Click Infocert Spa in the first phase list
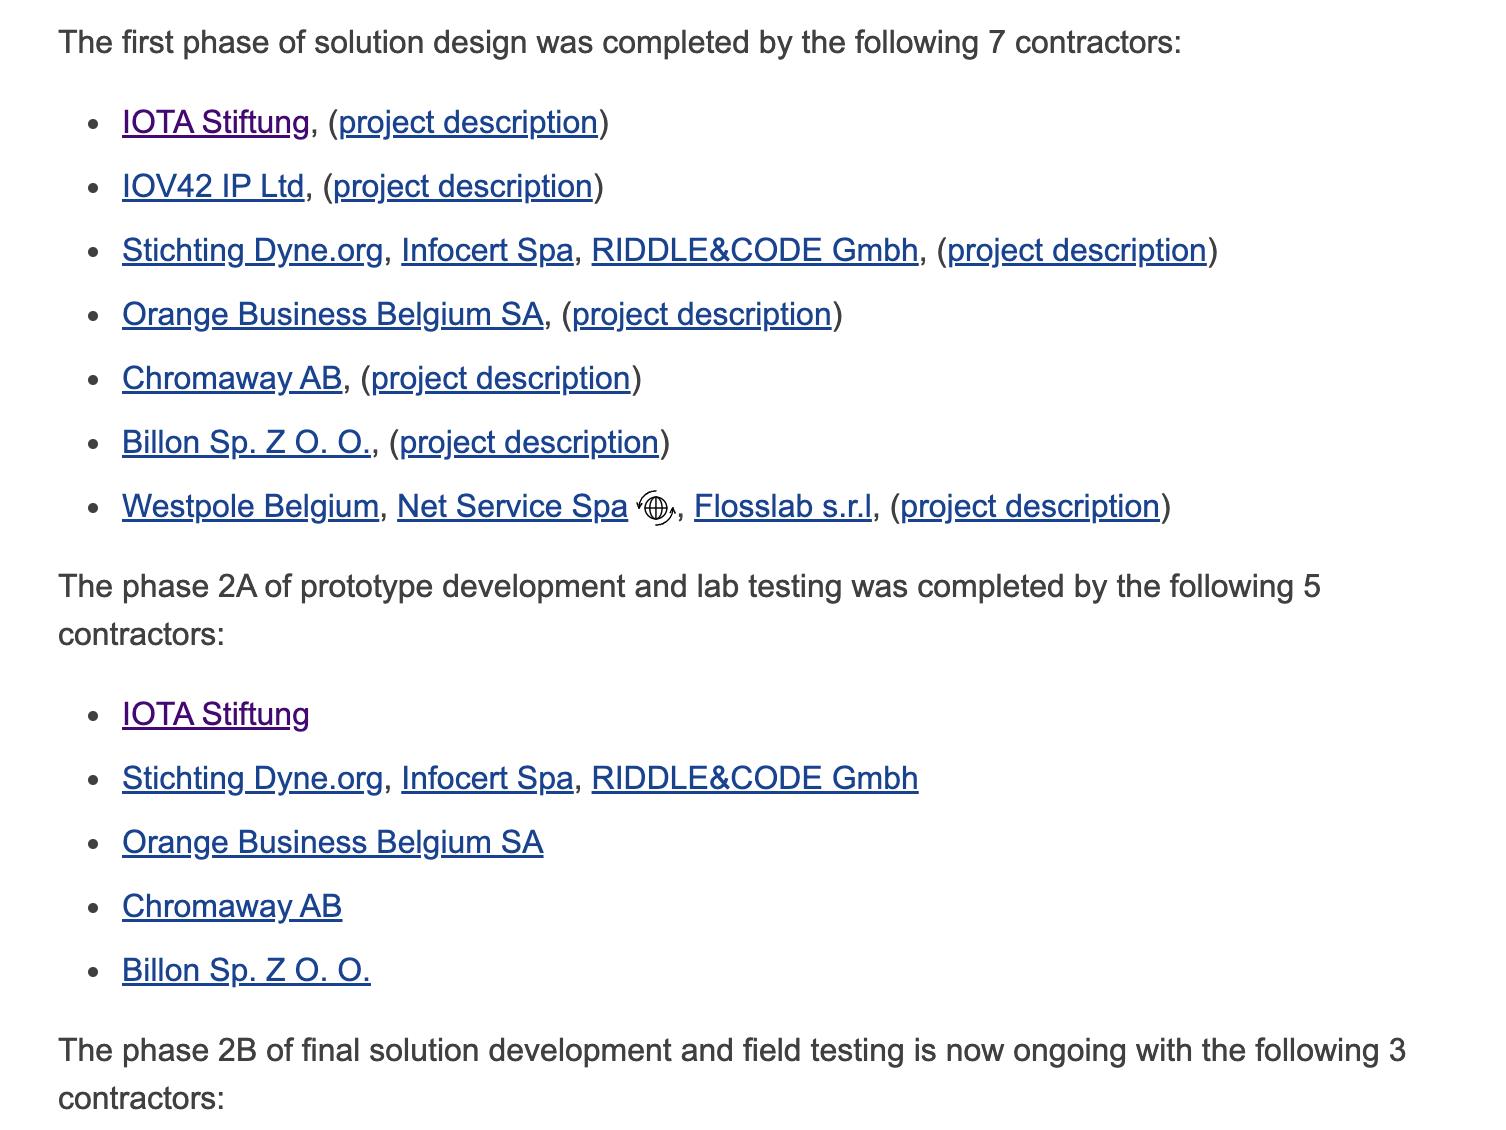Image resolution: width=1506 pixels, height=1130 pixels. click(x=487, y=251)
